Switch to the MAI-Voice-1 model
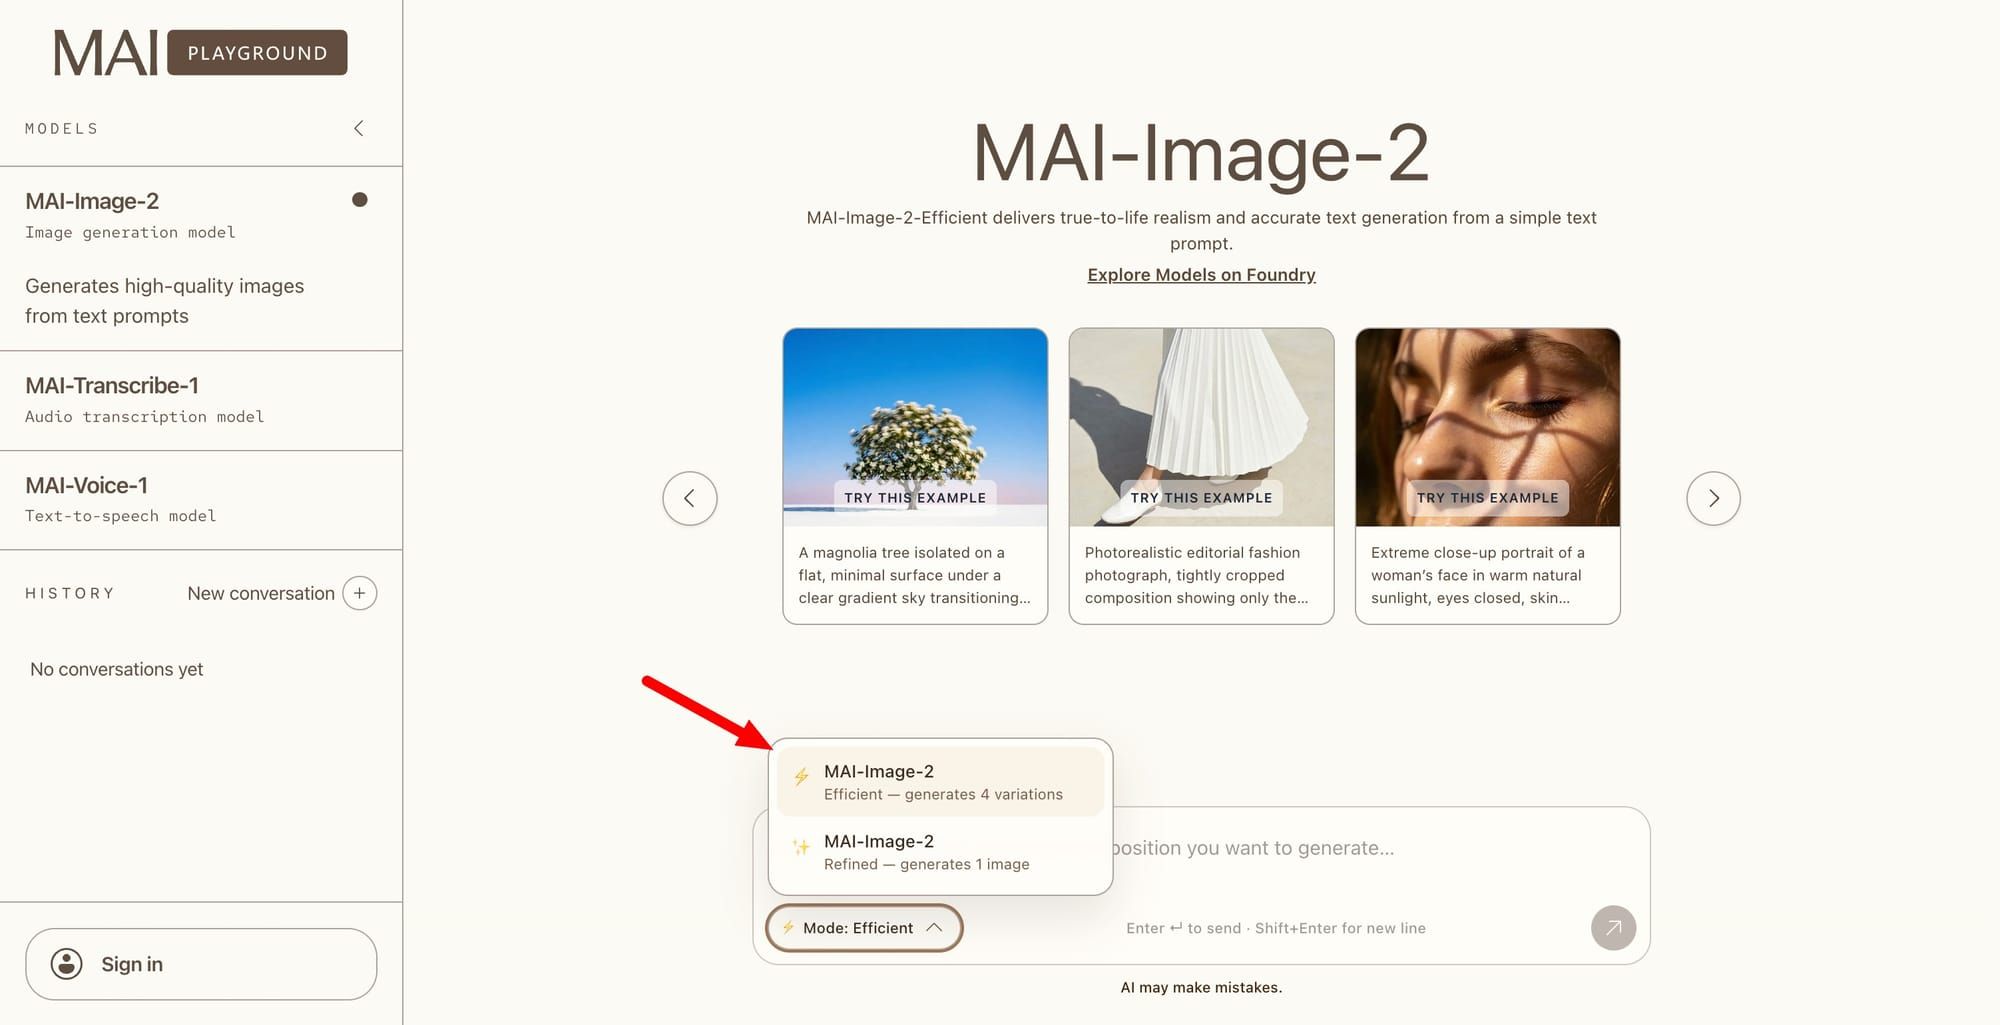The width and height of the screenshot is (2000, 1025). (x=201, y=500)
